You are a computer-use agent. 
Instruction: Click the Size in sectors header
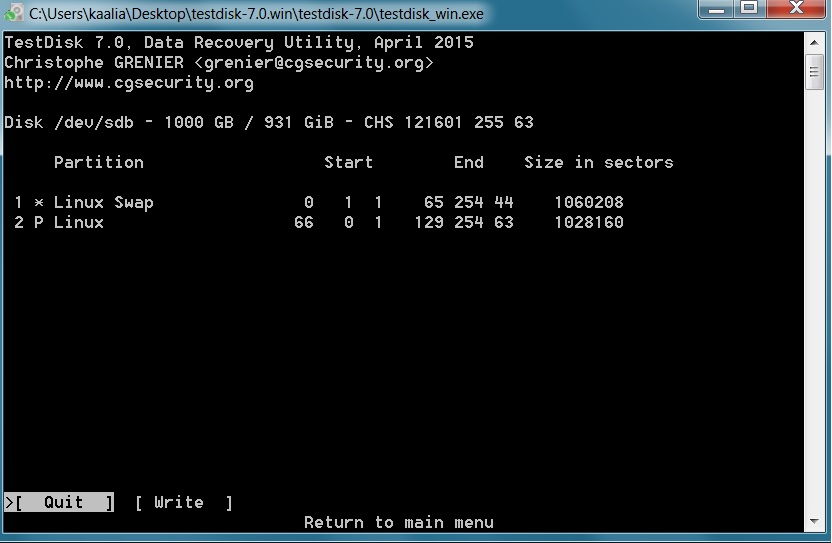599,162
